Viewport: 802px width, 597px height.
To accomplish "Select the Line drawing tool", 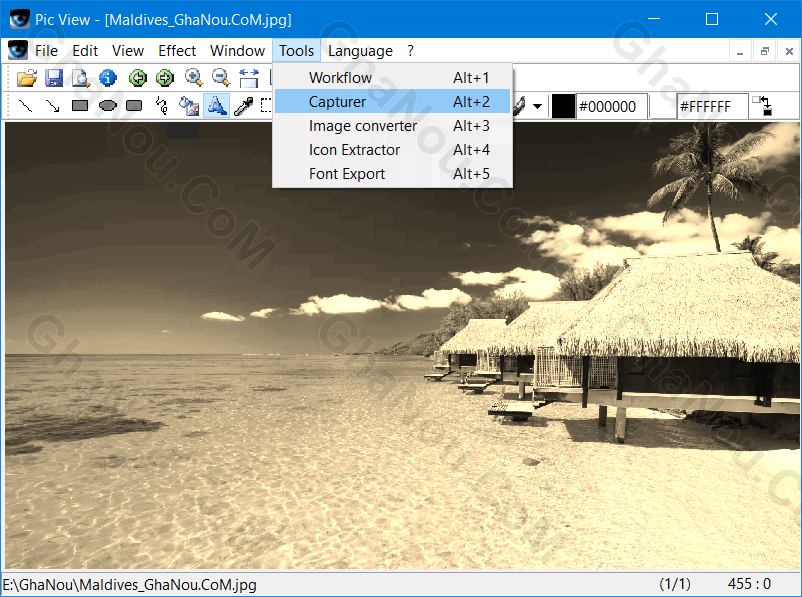I will [25, 106].
